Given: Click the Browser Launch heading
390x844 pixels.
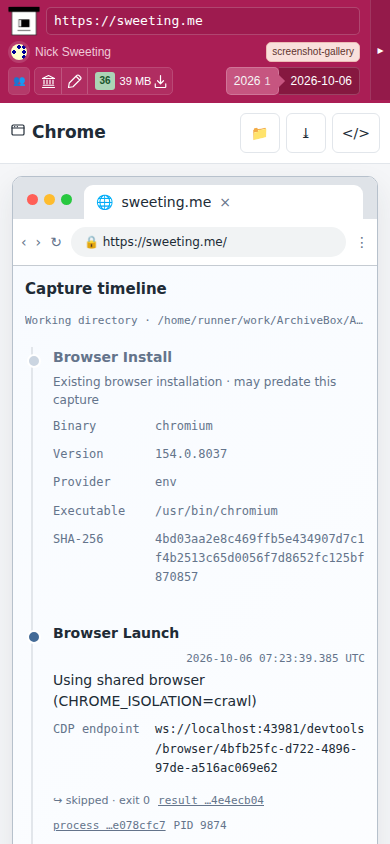Looking at the screenshot, I should click(116, 633).
